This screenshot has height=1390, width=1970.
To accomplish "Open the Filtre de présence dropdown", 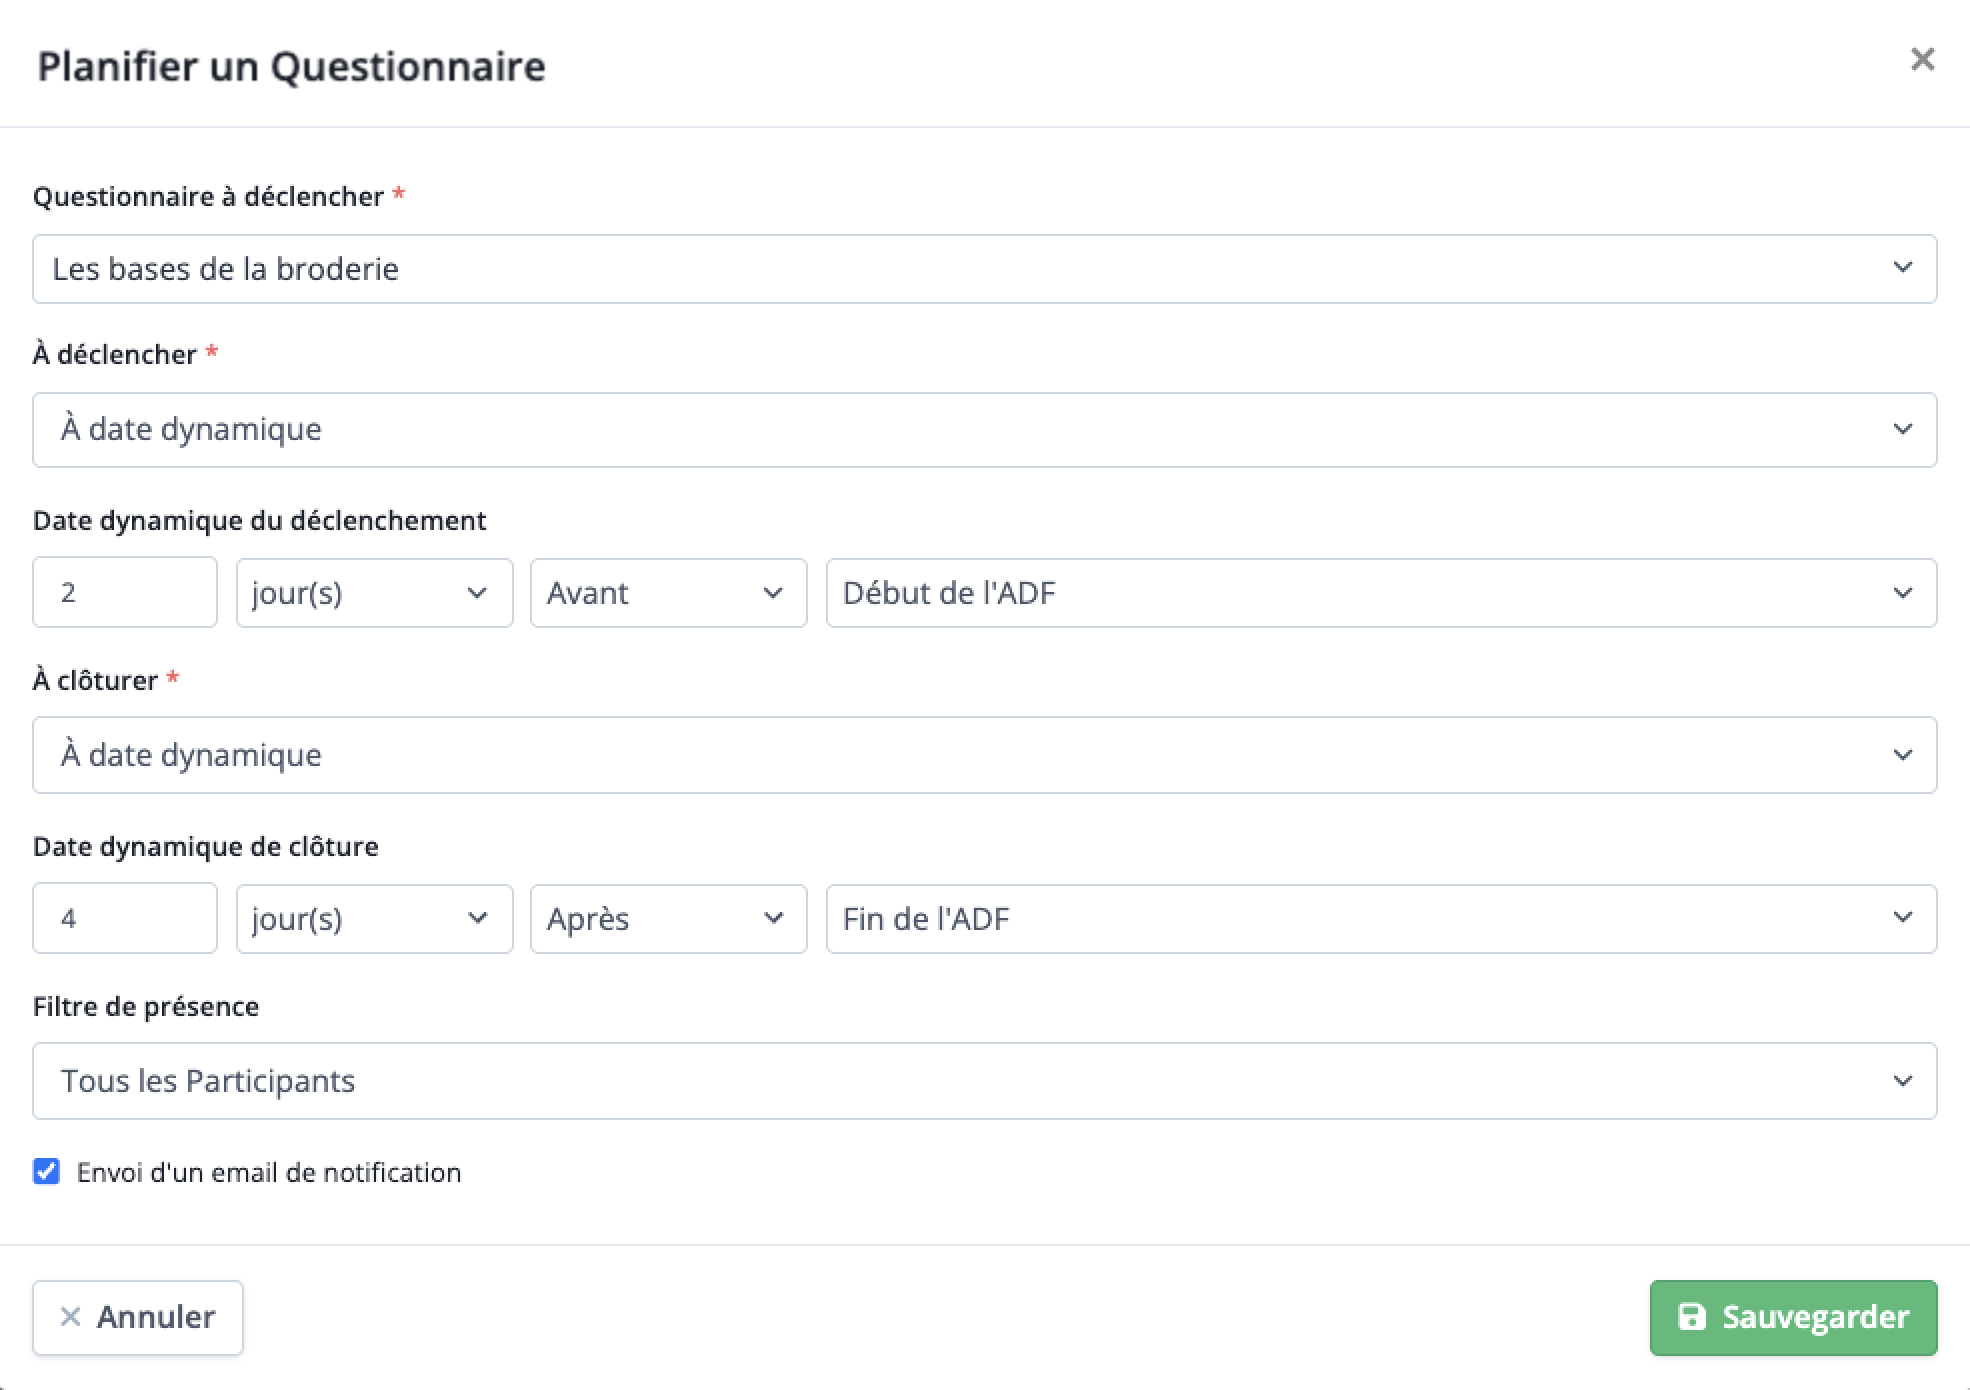I will pyautogui.click(x=984, y=1081).
